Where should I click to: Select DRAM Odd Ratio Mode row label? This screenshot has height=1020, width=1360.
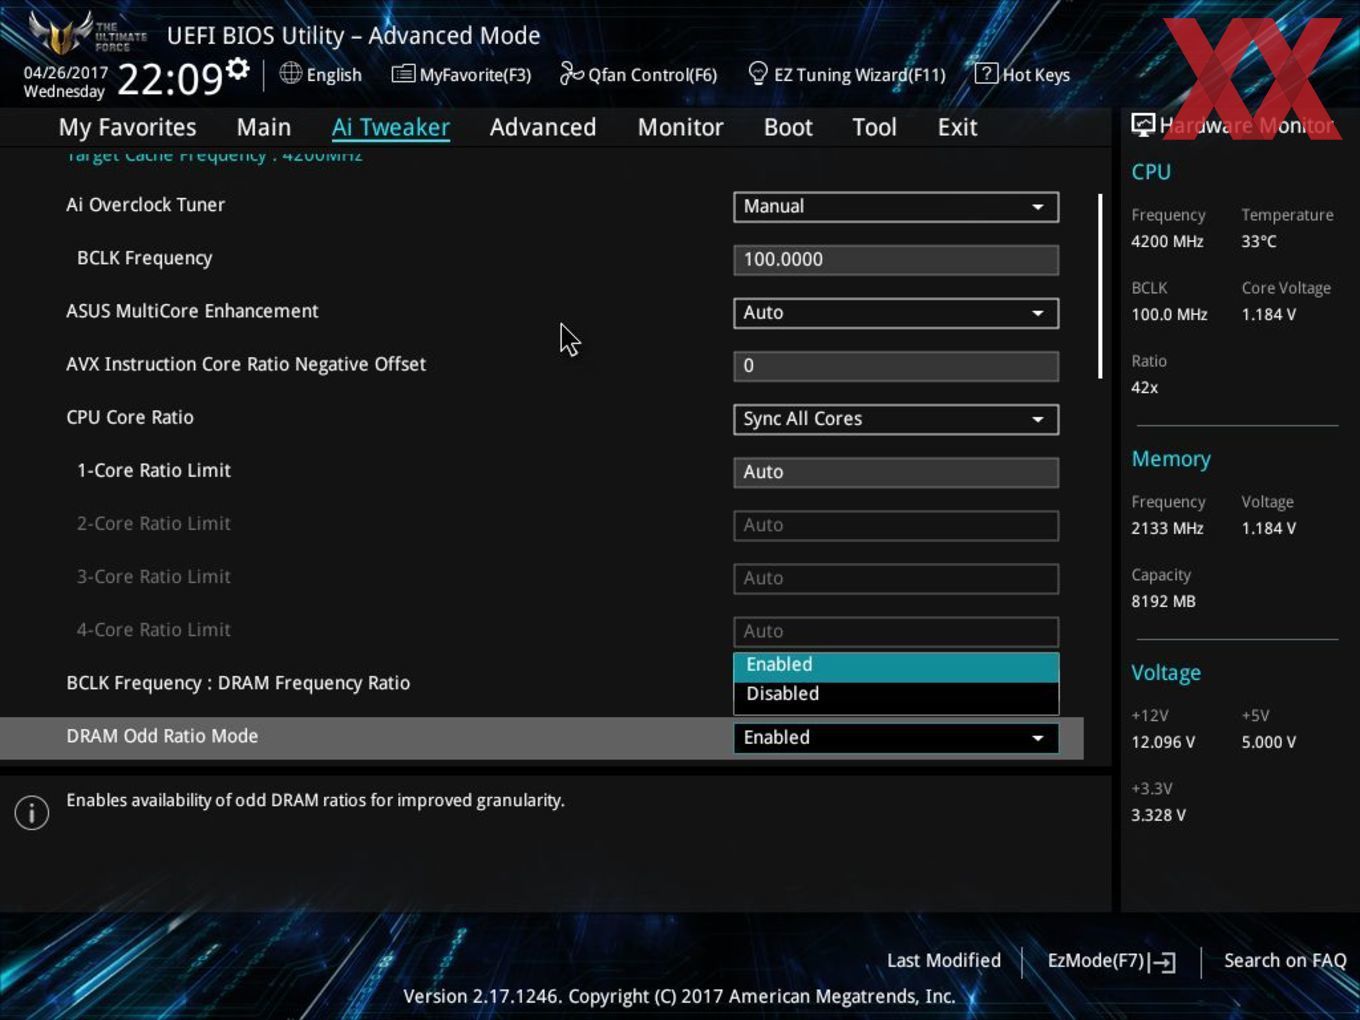162,736
